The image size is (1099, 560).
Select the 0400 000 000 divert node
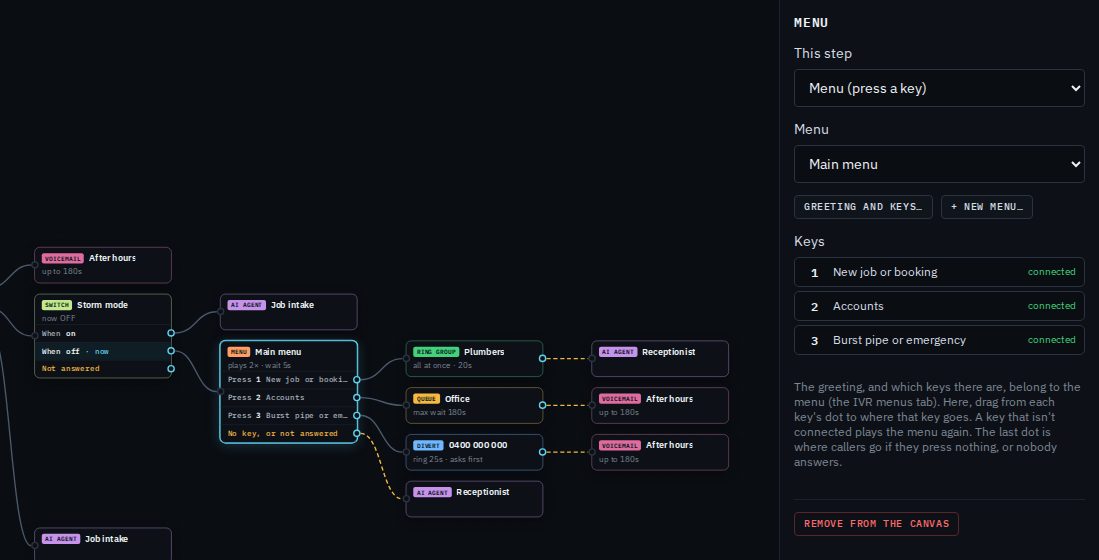point(474,452)
